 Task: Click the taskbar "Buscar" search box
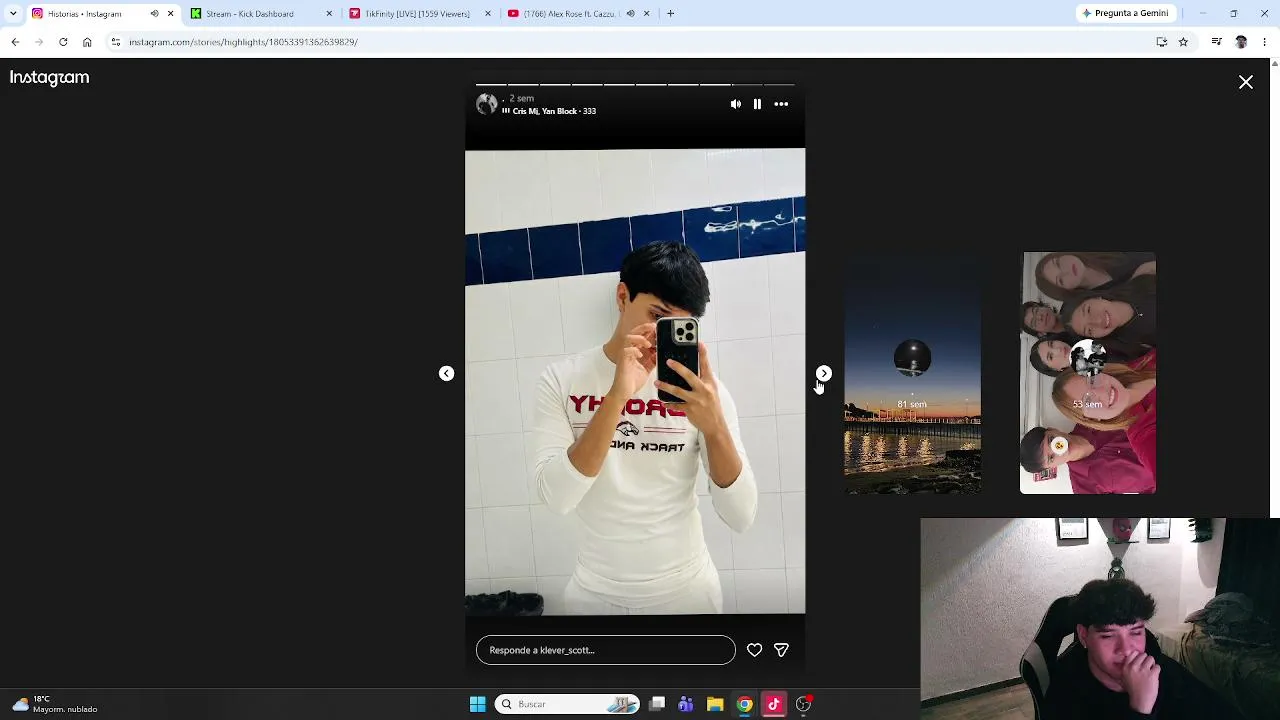click(567, 704)
